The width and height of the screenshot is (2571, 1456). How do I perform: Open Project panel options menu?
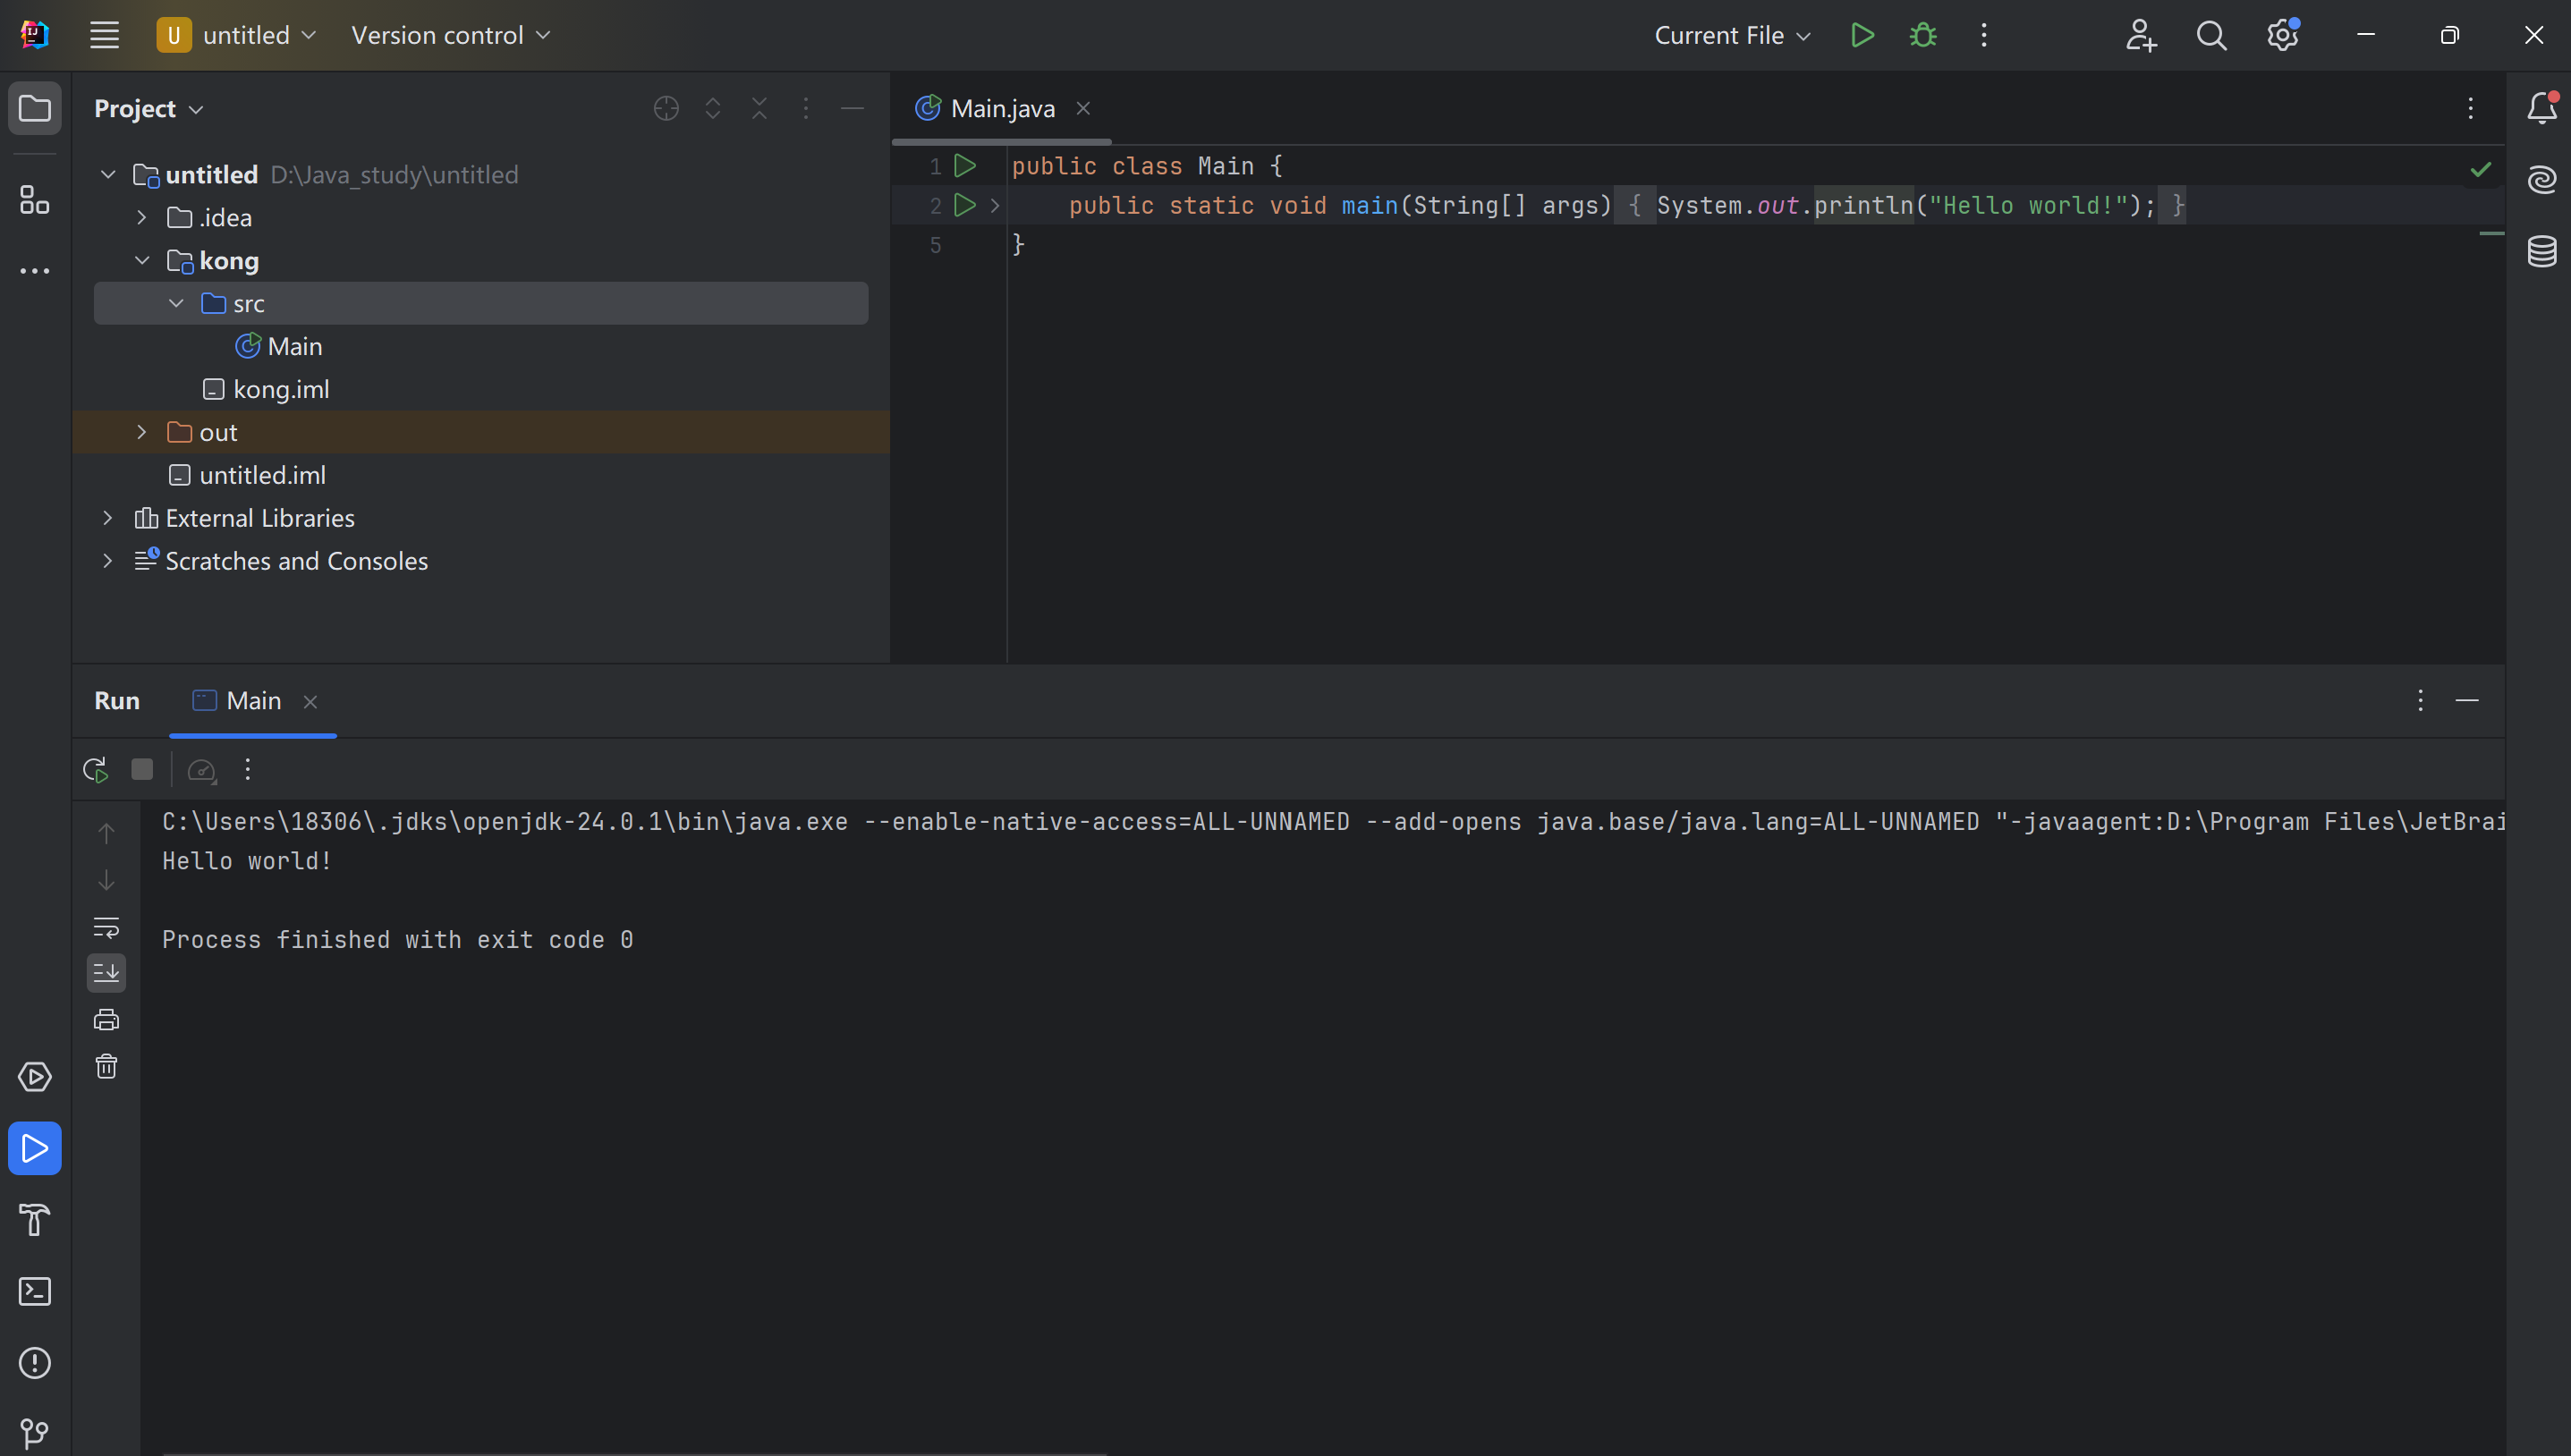[806, 108]
